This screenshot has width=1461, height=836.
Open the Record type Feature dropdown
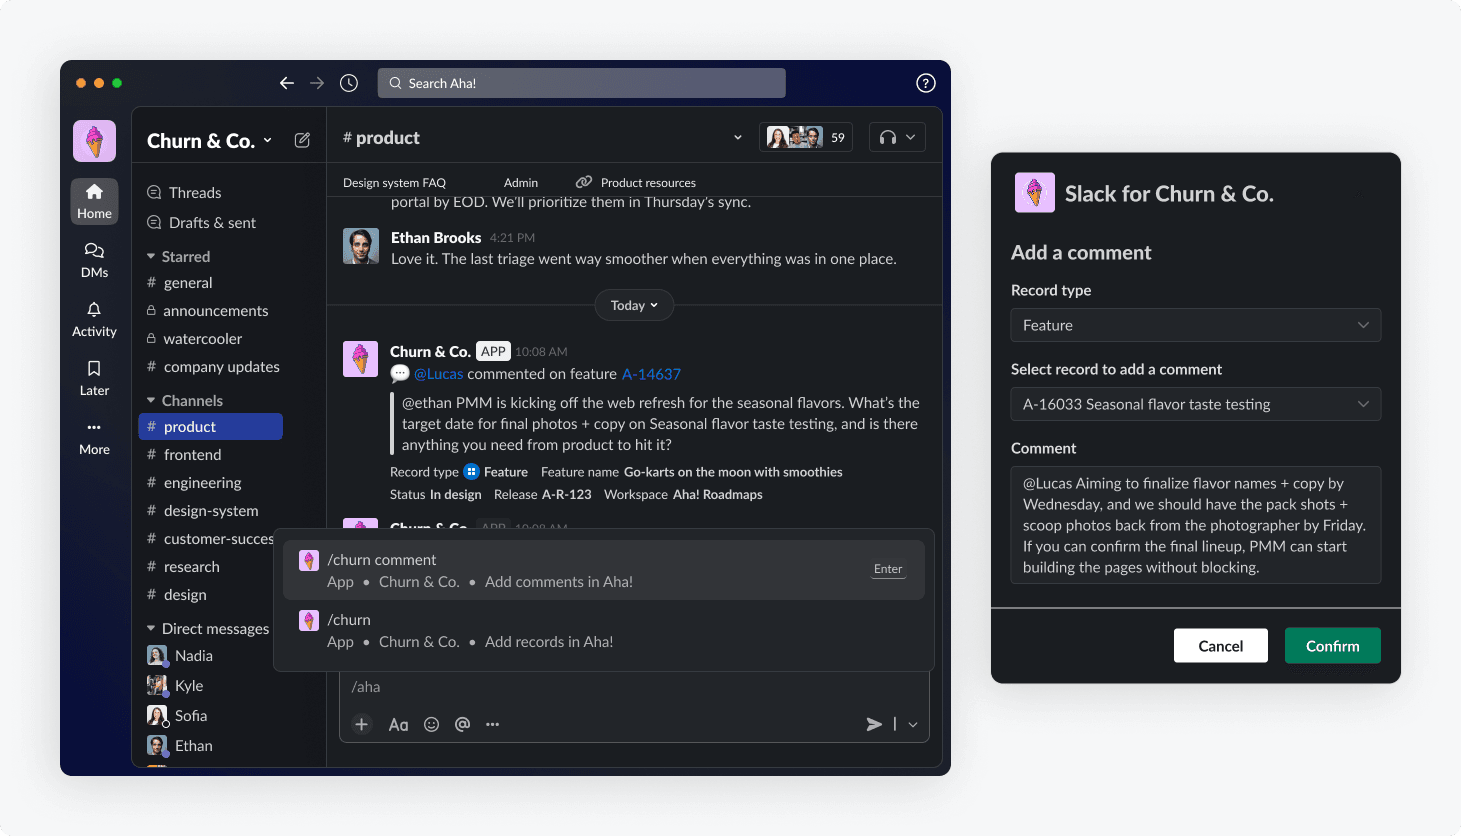[x=1196, y=325]
